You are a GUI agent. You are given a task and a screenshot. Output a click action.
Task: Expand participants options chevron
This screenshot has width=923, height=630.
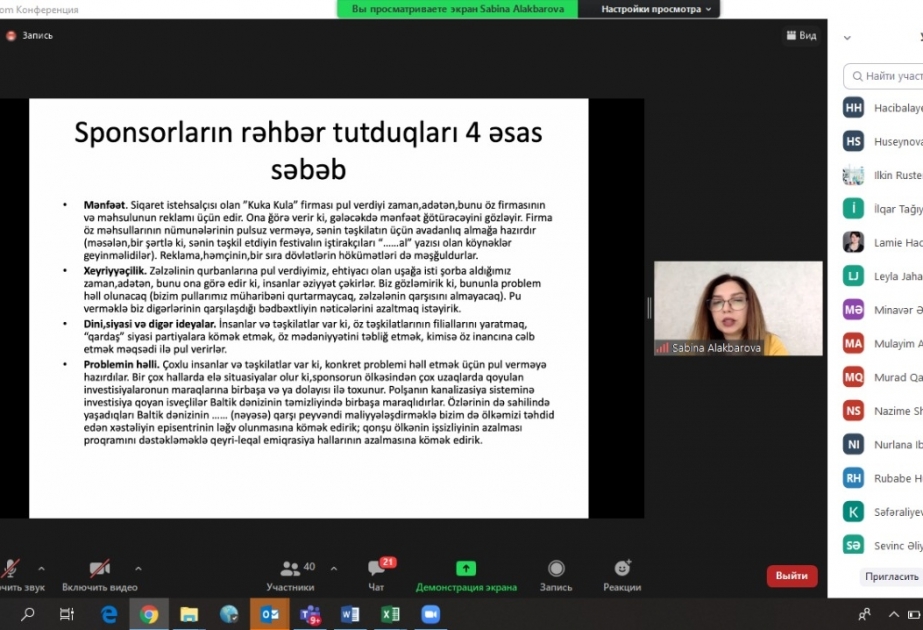pos(334,568)
